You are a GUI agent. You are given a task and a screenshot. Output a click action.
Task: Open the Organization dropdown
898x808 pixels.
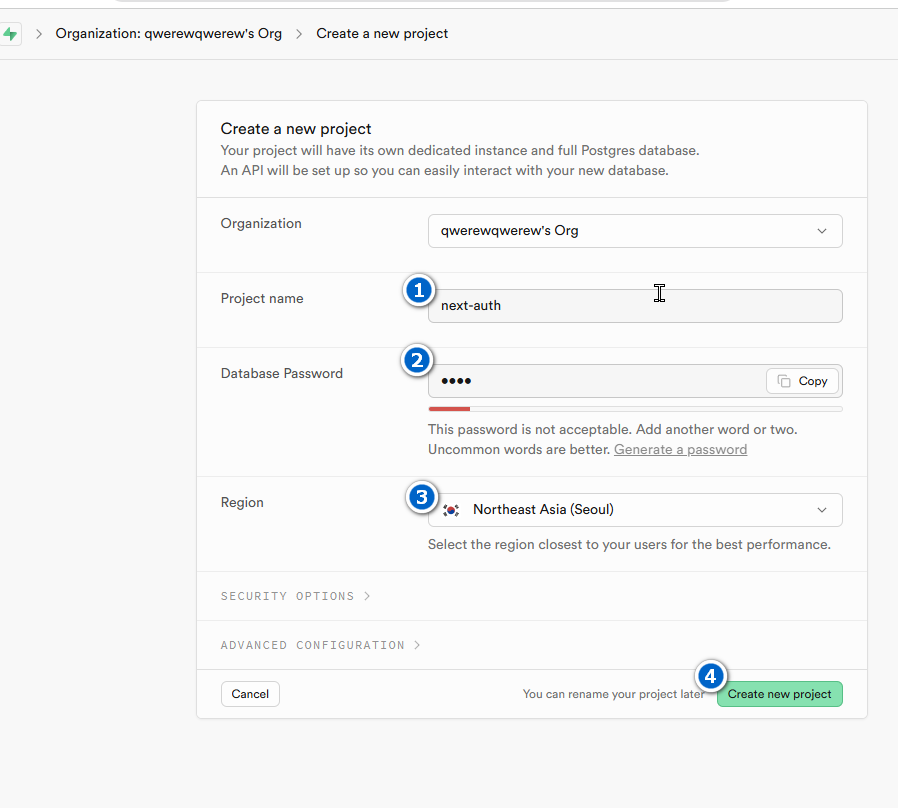click(x=634, y=231)
